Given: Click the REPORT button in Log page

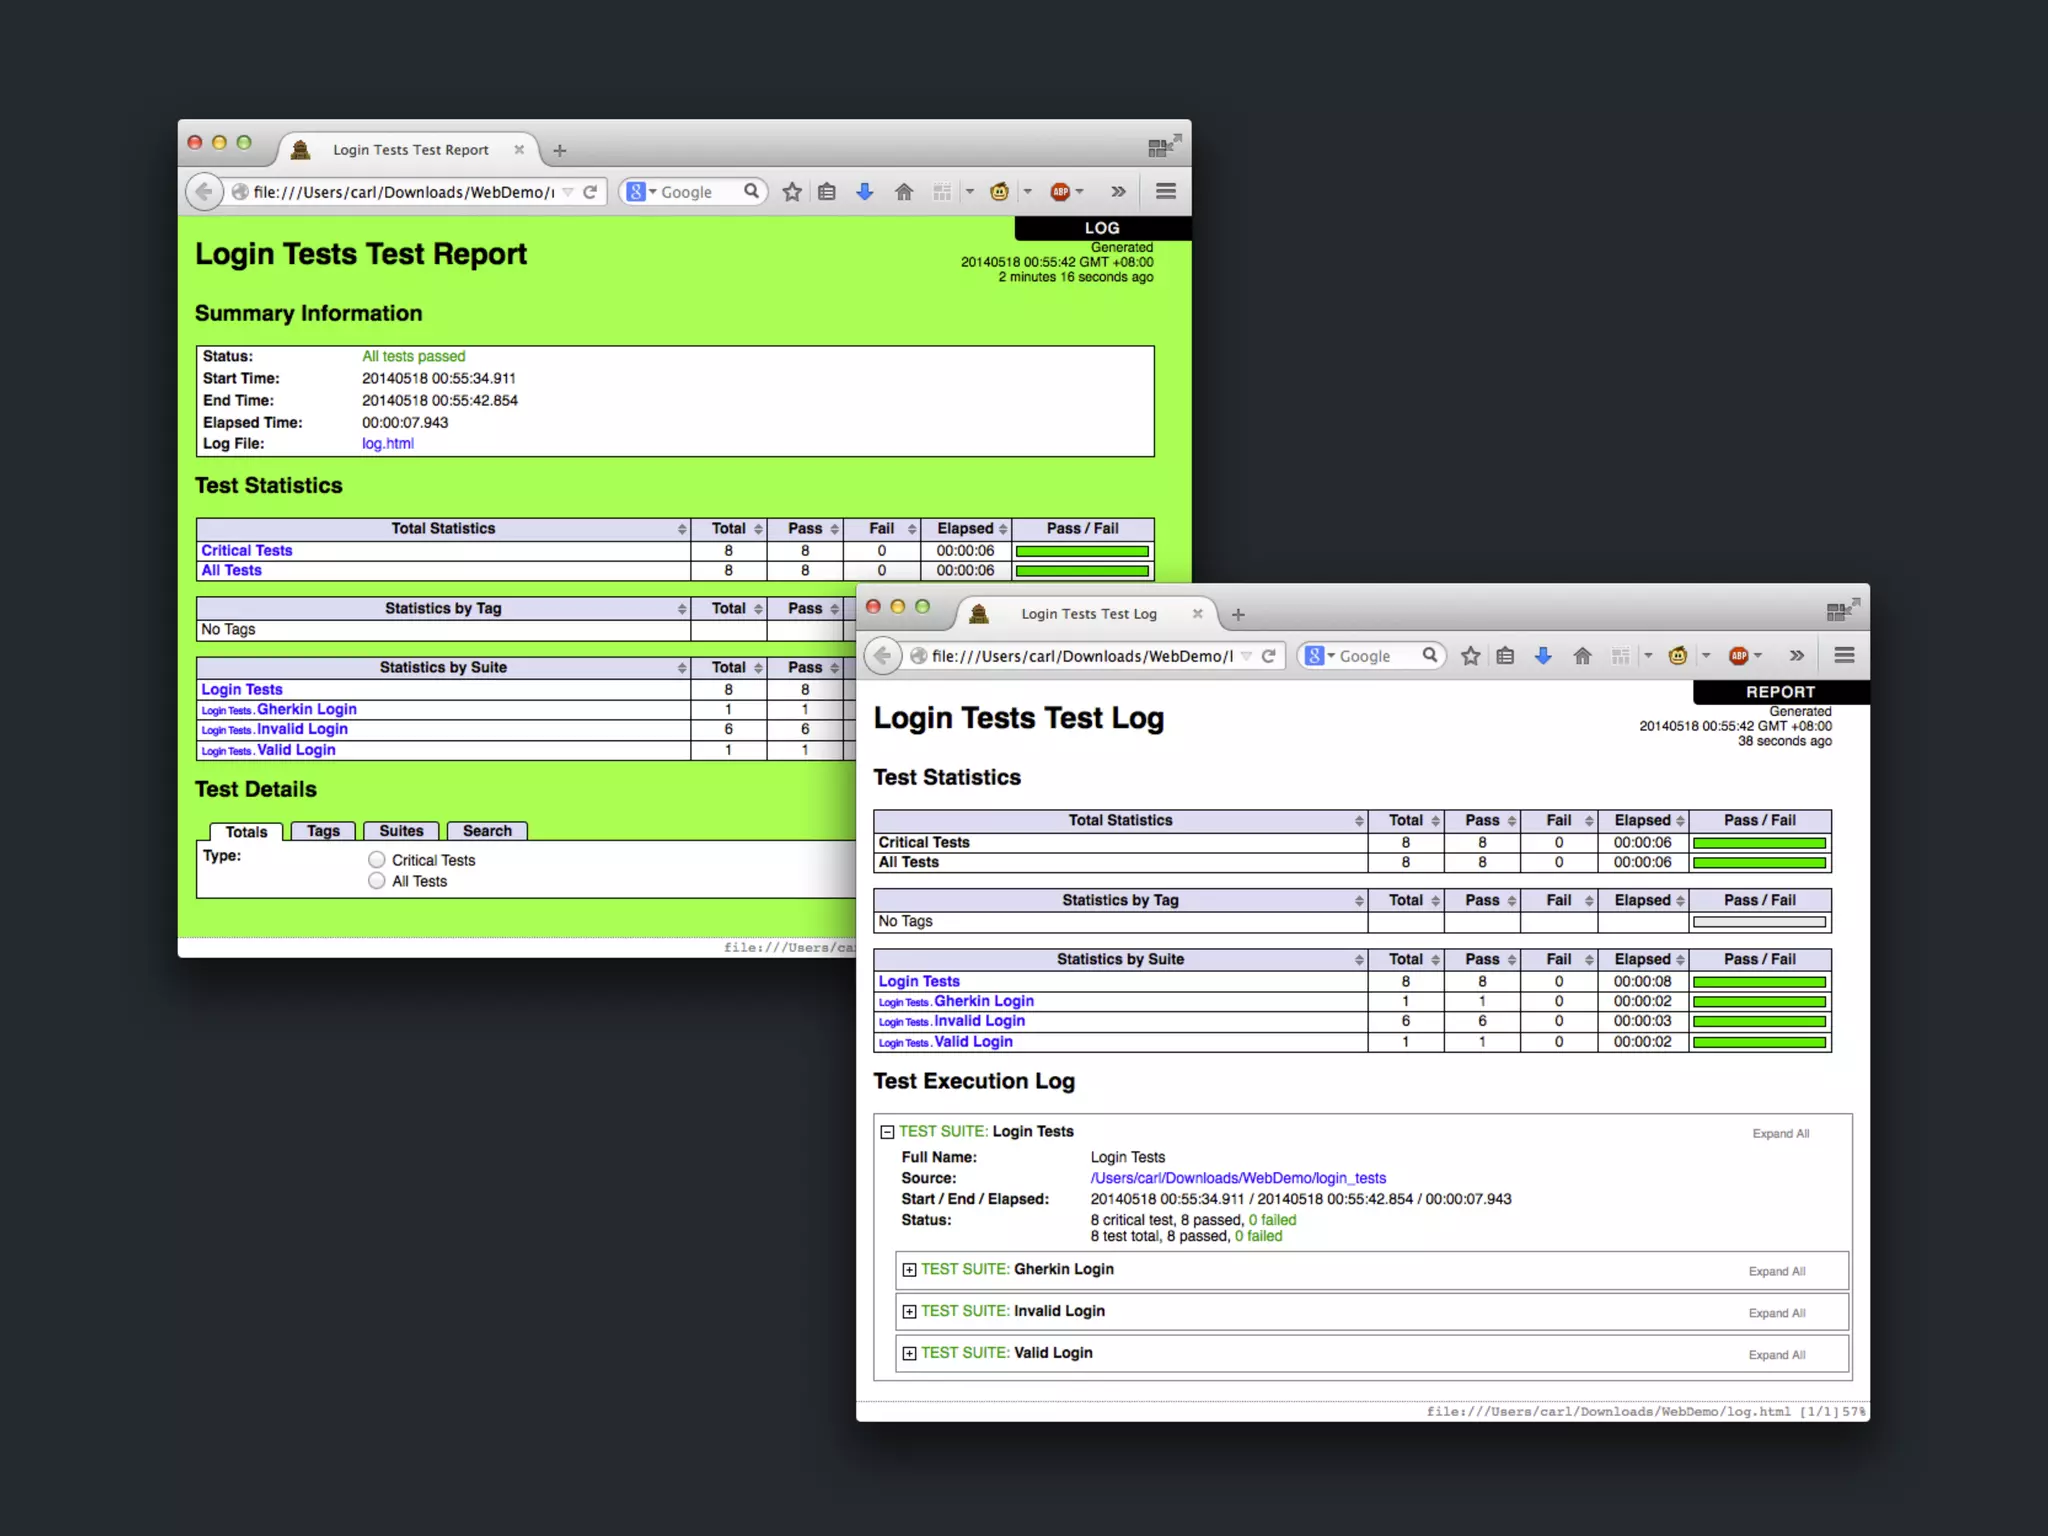Looking at the screenshot, I should point(1780,692).
